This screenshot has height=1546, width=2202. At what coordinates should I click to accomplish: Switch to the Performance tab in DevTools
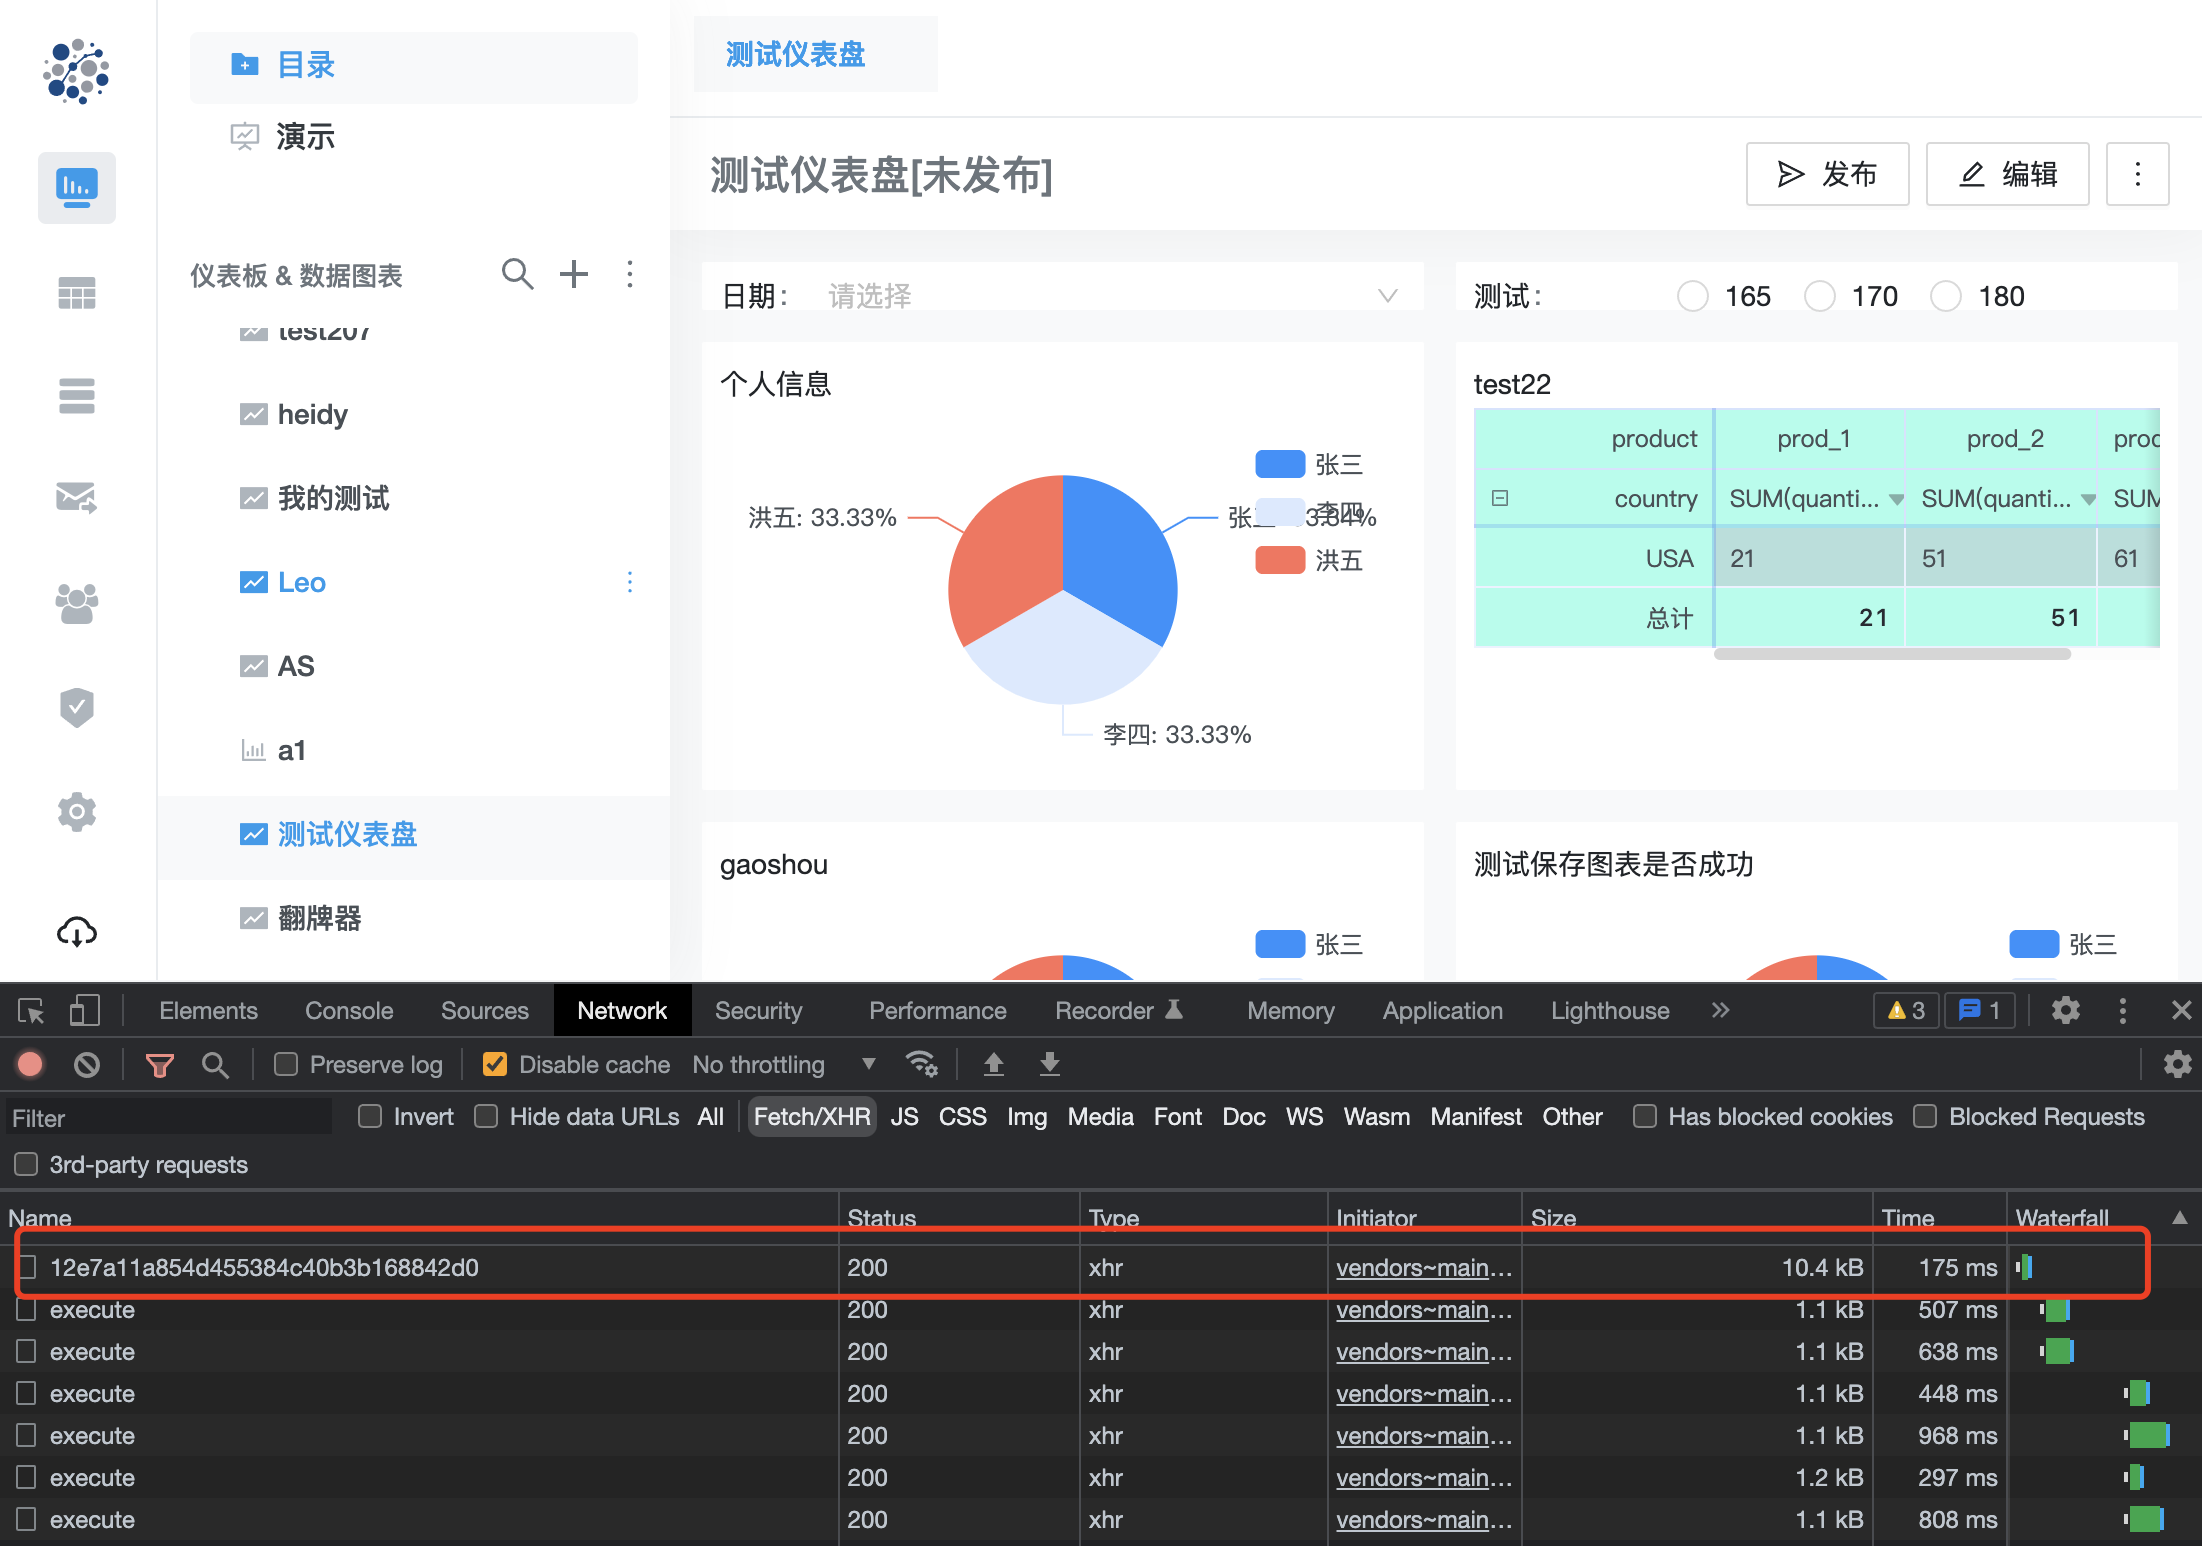point(937,1010)
